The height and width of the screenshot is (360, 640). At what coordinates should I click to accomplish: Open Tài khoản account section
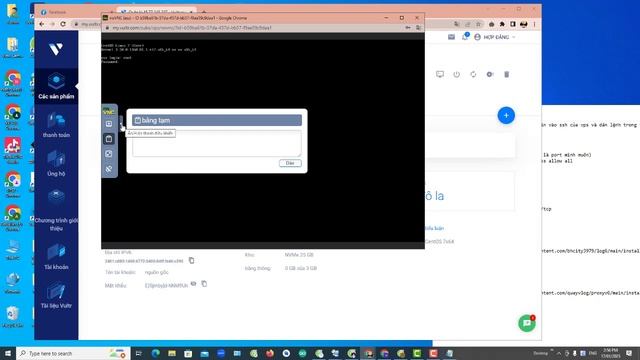[56, 256]
